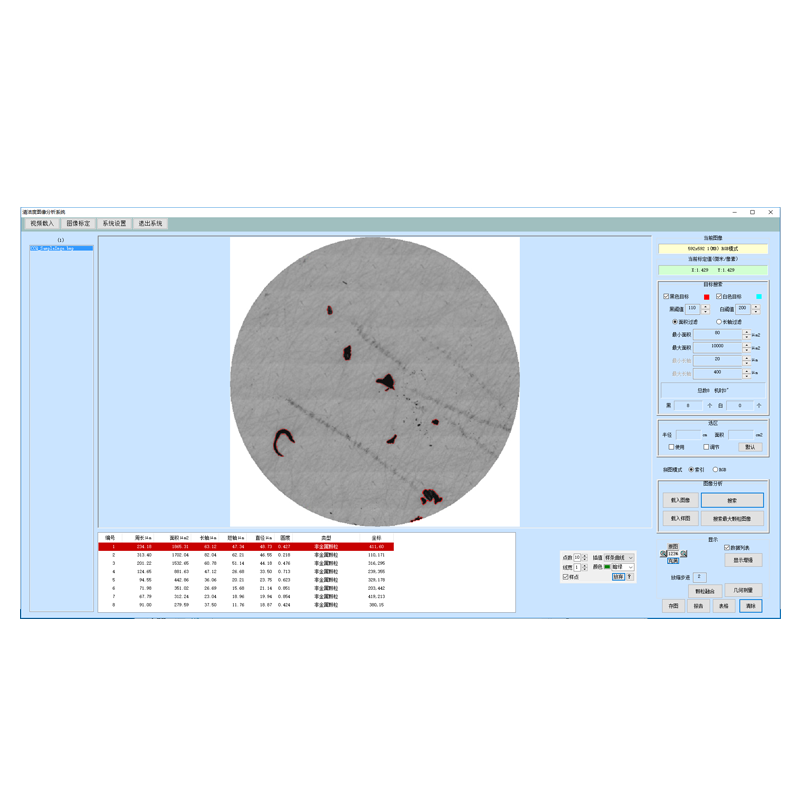800x800 pixels.
Task: Open the 插值 interpolation dropdown
Action: coord(619,558)
